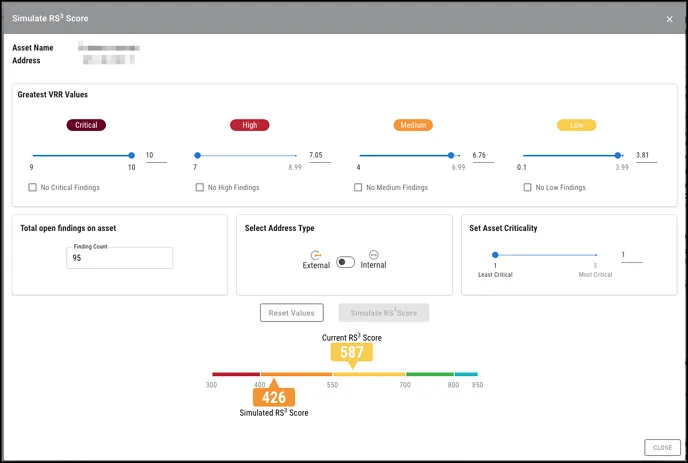The width and height of the screenshot is (688, 463).
Task: Close the dialog with the X icon
Action: pos(669,19)
